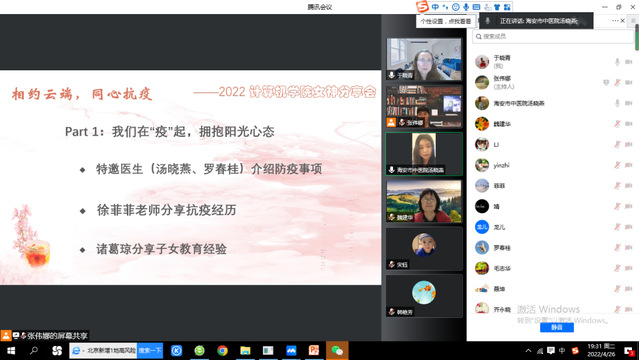The width and height of the screenshot is (639, 360).
Task: Expand hidden system tray icons chevron
Action: (528, 351)
